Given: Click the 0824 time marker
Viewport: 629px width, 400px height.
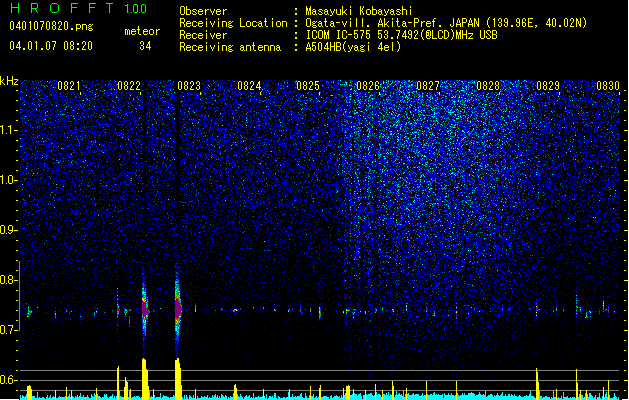Looking at the screenshot, I should [x=249, y=85].
